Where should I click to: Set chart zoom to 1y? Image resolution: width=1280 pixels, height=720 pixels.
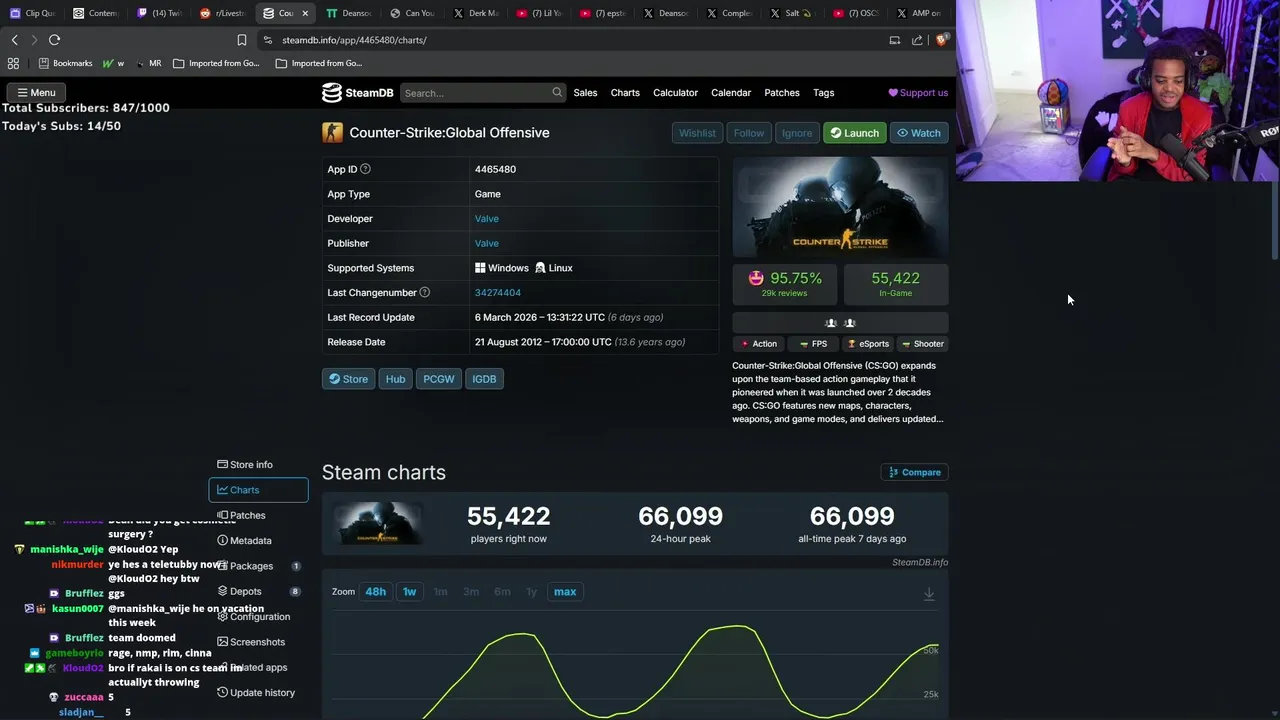point(531,592)
